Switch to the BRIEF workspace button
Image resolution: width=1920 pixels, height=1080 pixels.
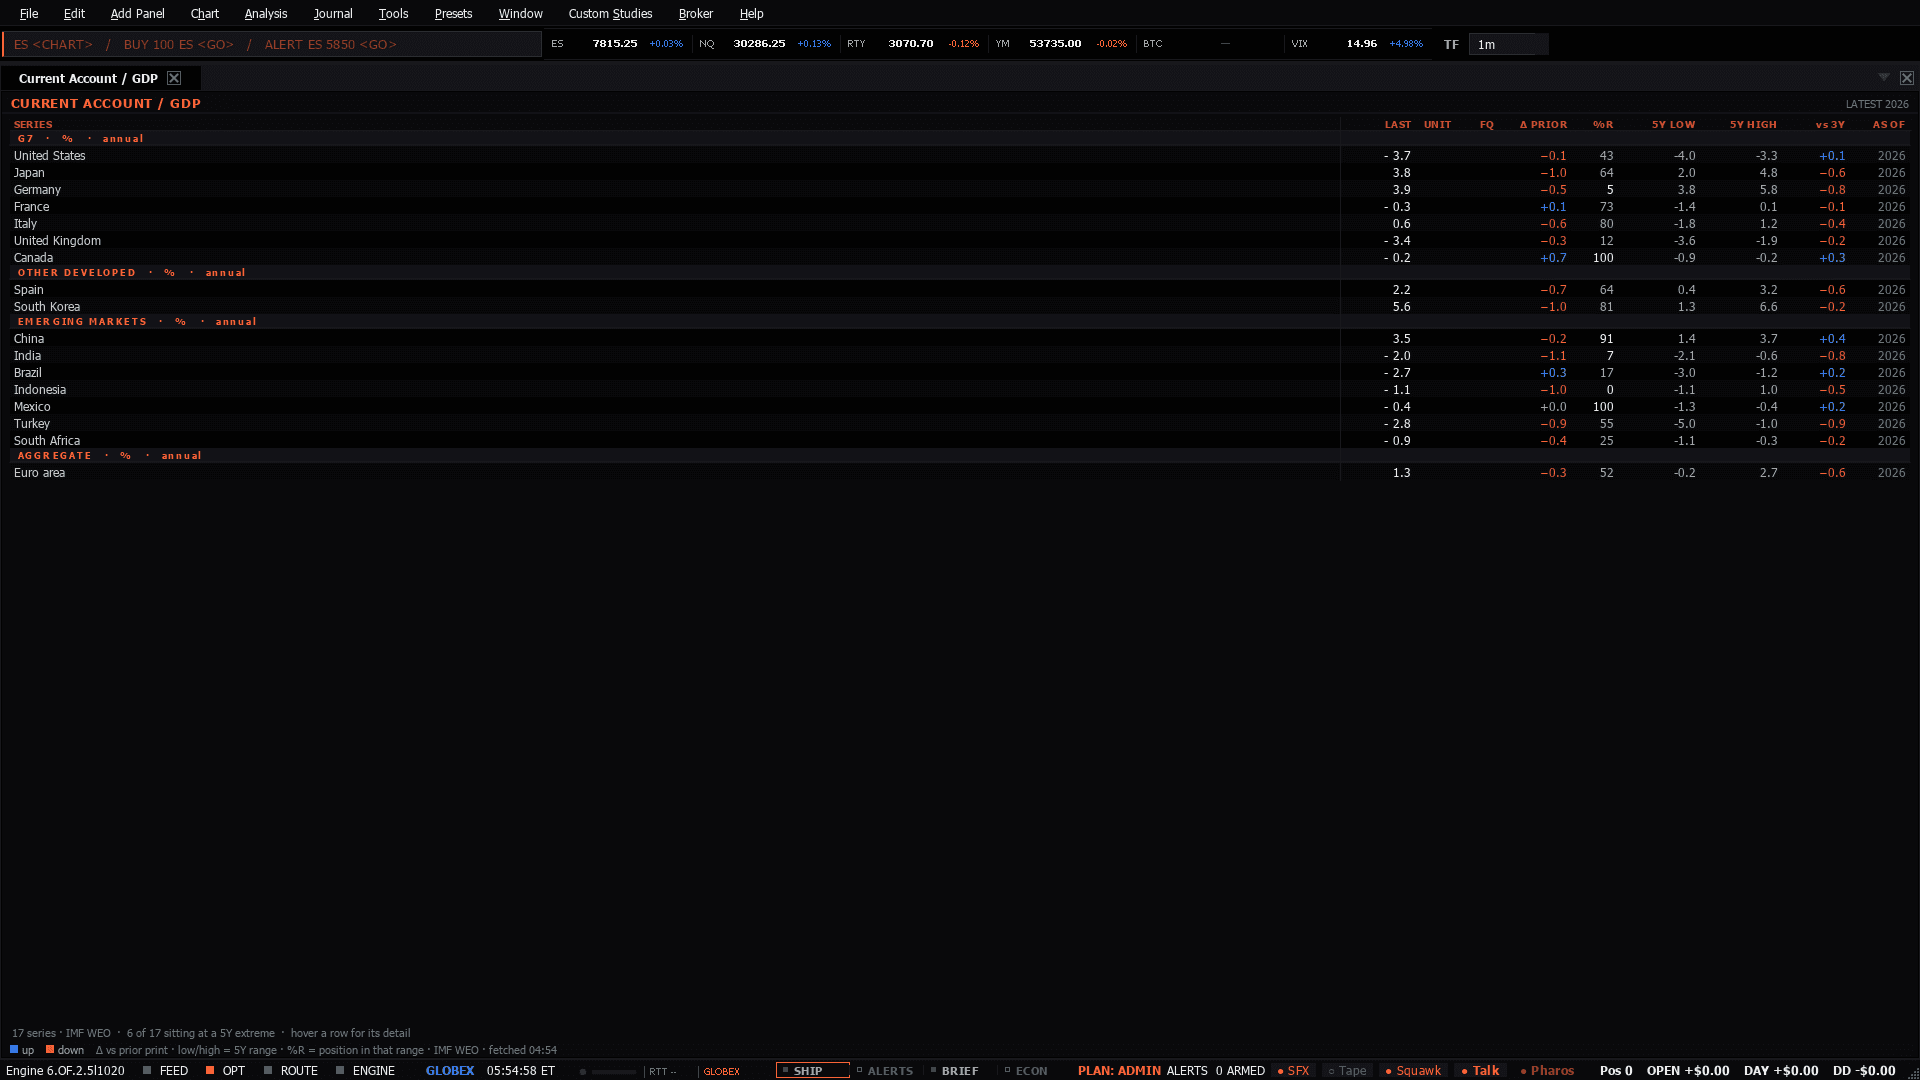point(955,1071)
